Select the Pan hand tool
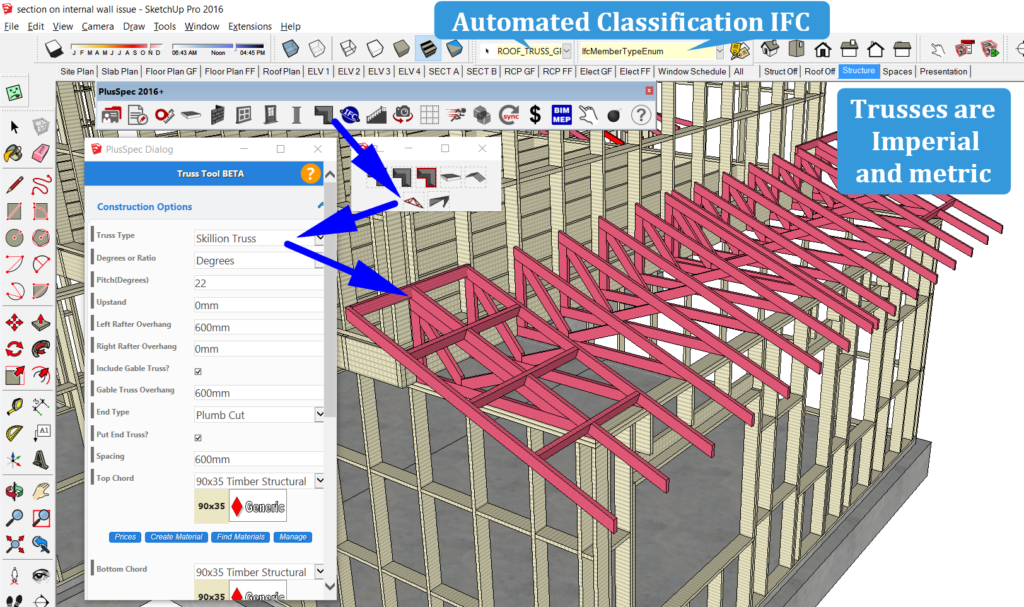 (x=40, y=491)
